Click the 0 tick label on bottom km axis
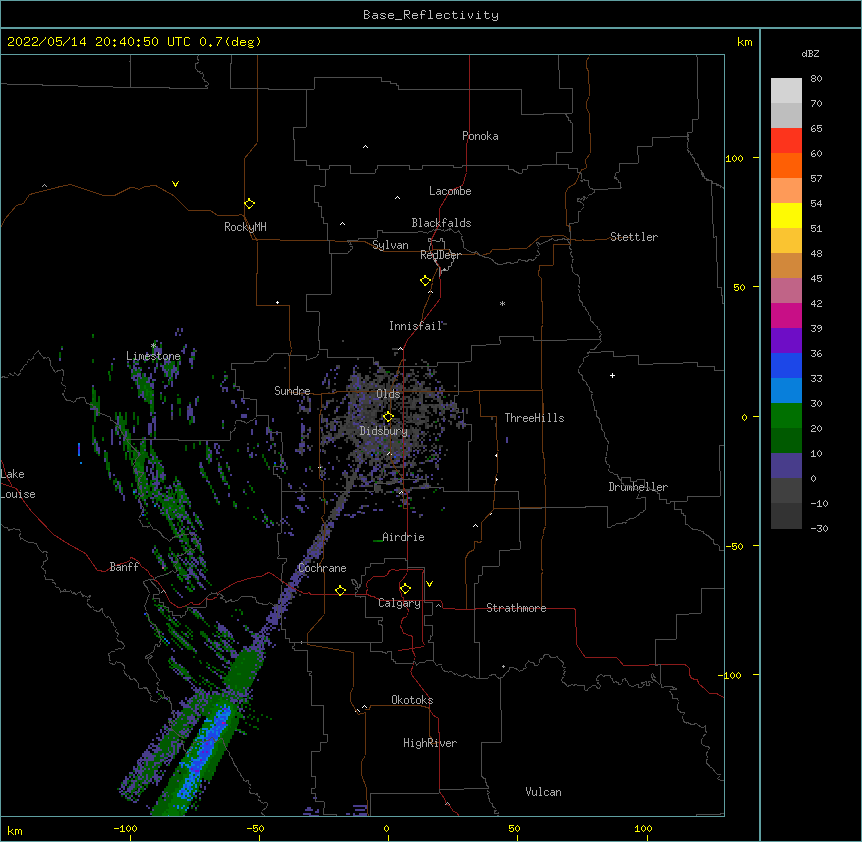The height and width of the screenshot is (842, 862). 386,828
